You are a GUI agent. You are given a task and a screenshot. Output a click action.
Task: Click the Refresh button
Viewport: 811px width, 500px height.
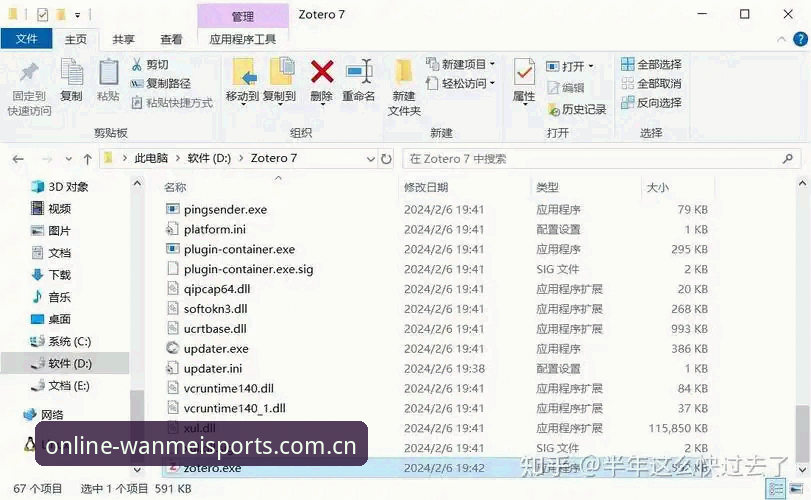click(386, 159)
